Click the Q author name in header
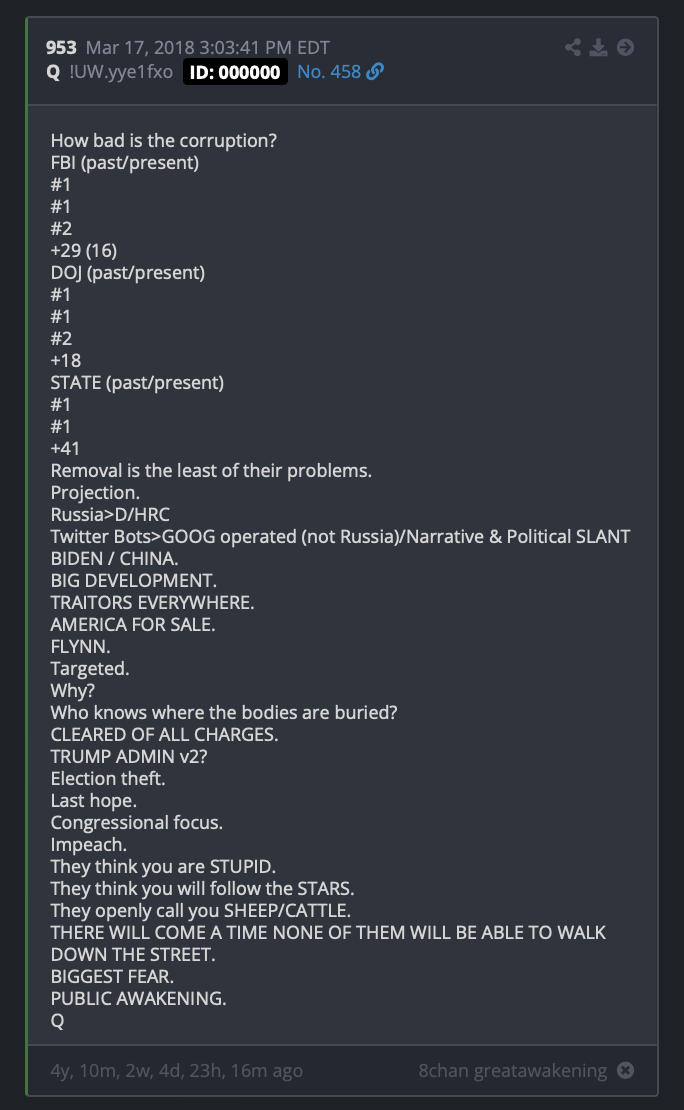This screenshot has width=684, height=1110. [53, 72]
